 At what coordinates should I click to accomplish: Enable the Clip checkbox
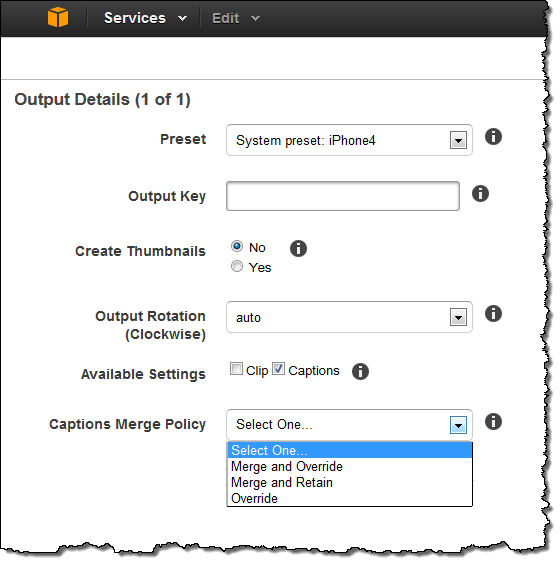[x=236, y=369]
